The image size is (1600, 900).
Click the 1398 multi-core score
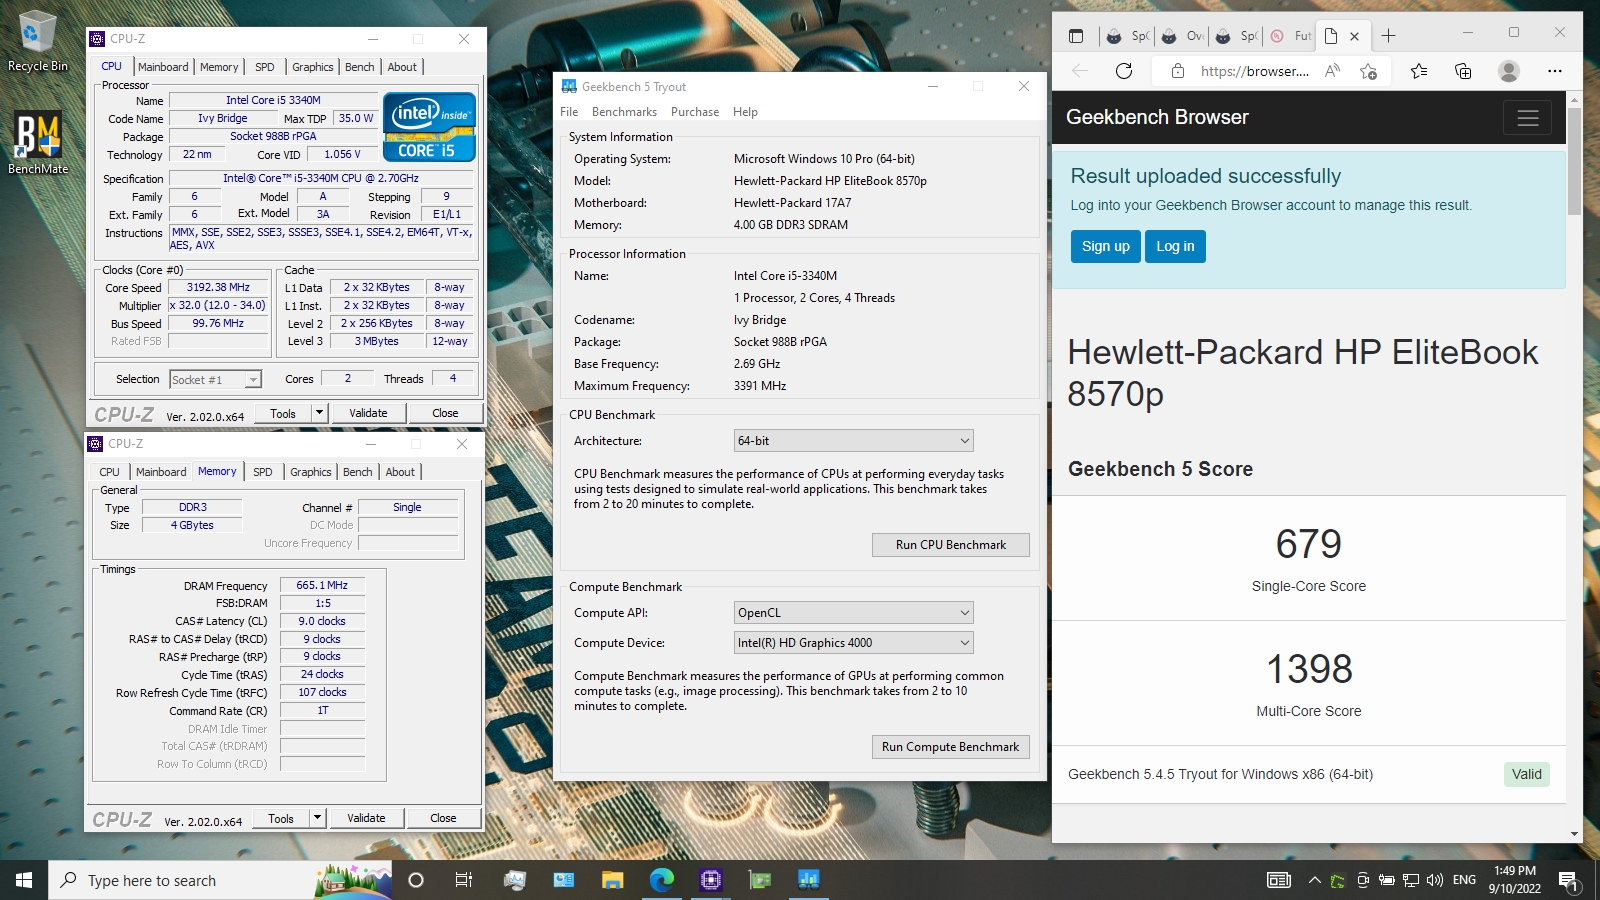point(1309,669)
